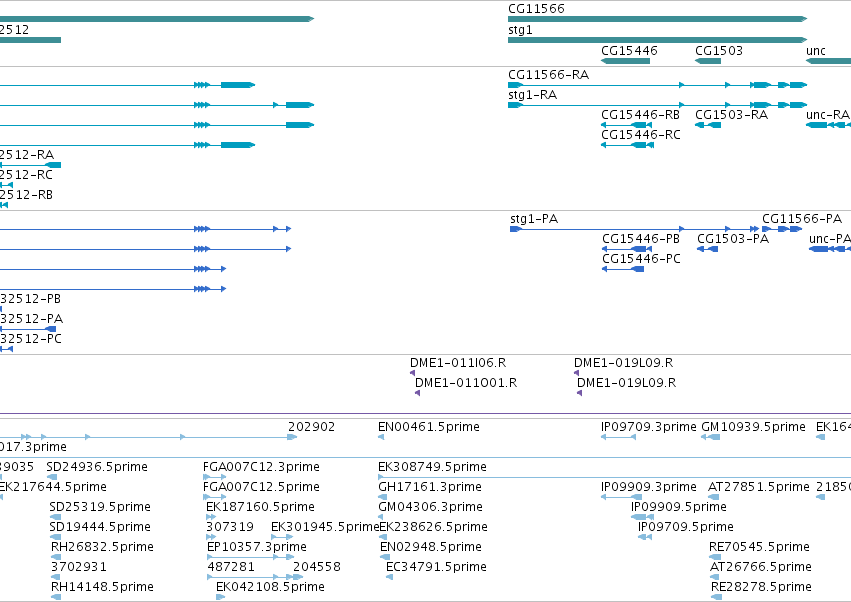Select DME1-011O01.R marker
The image size is (851, 602).
(417, 393)
